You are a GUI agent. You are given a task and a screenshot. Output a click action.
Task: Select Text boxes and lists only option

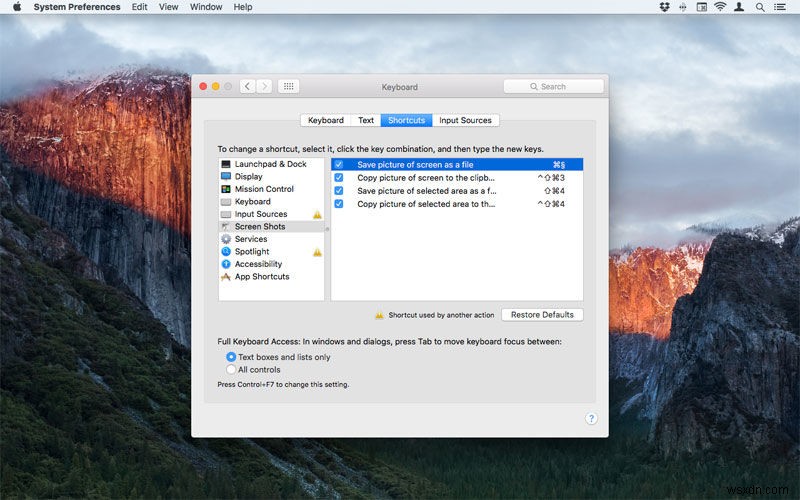[231, 357]
